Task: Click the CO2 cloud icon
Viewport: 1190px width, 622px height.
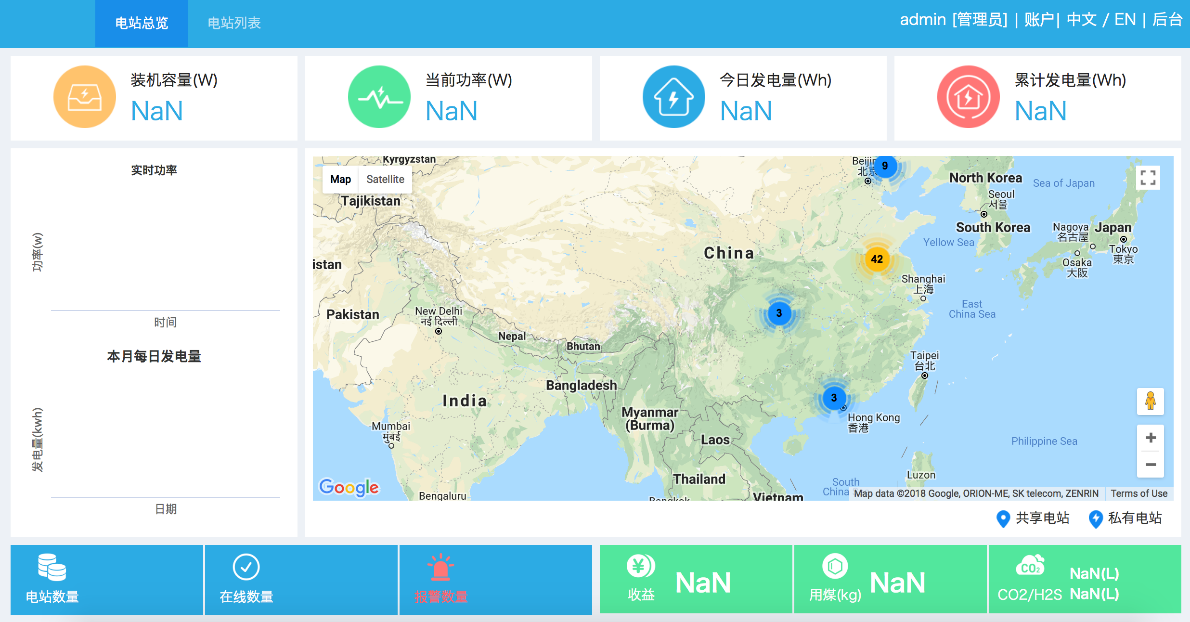Action: pos(1030,567)
